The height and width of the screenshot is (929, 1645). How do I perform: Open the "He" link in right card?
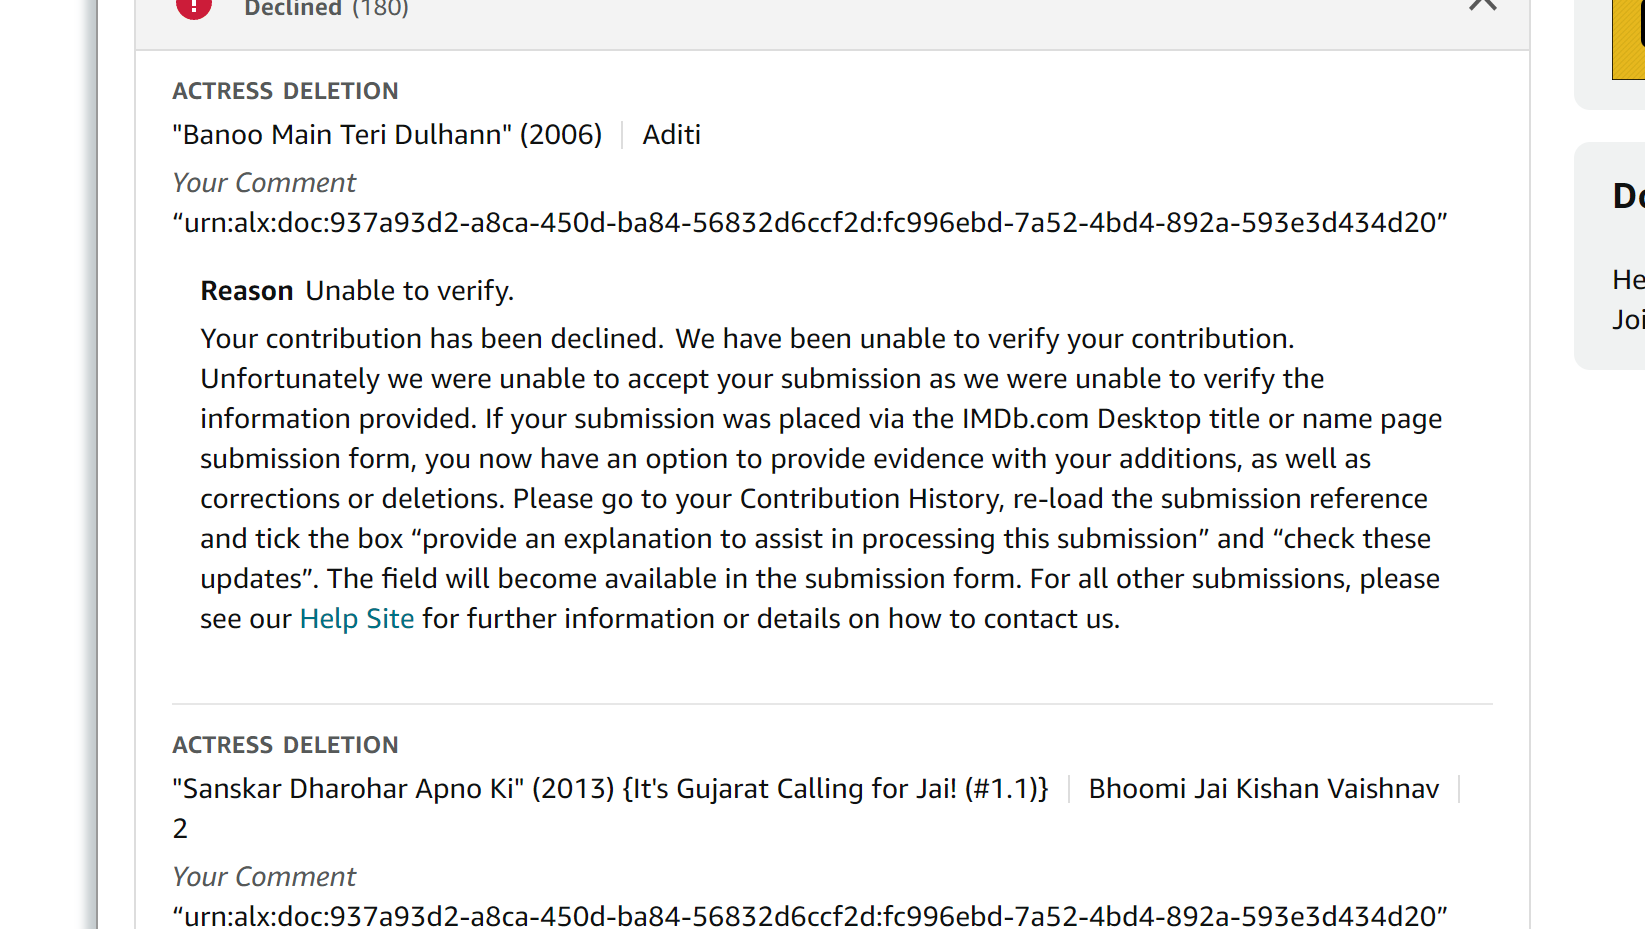point(1628,280)
